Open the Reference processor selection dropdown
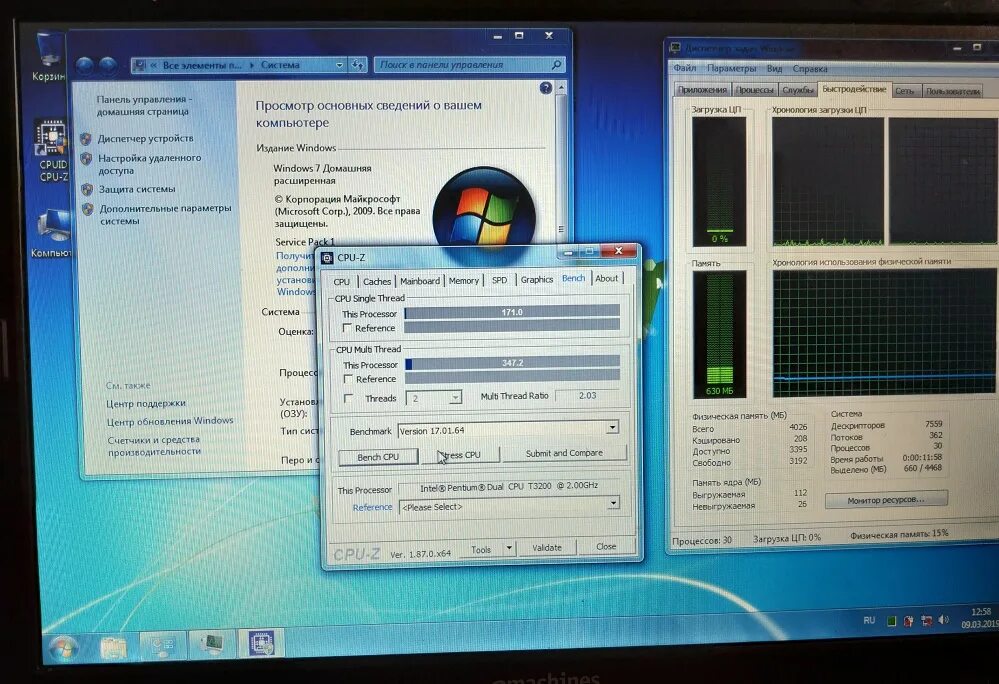The width and height of the screenshot is (999, 684). 613,504
